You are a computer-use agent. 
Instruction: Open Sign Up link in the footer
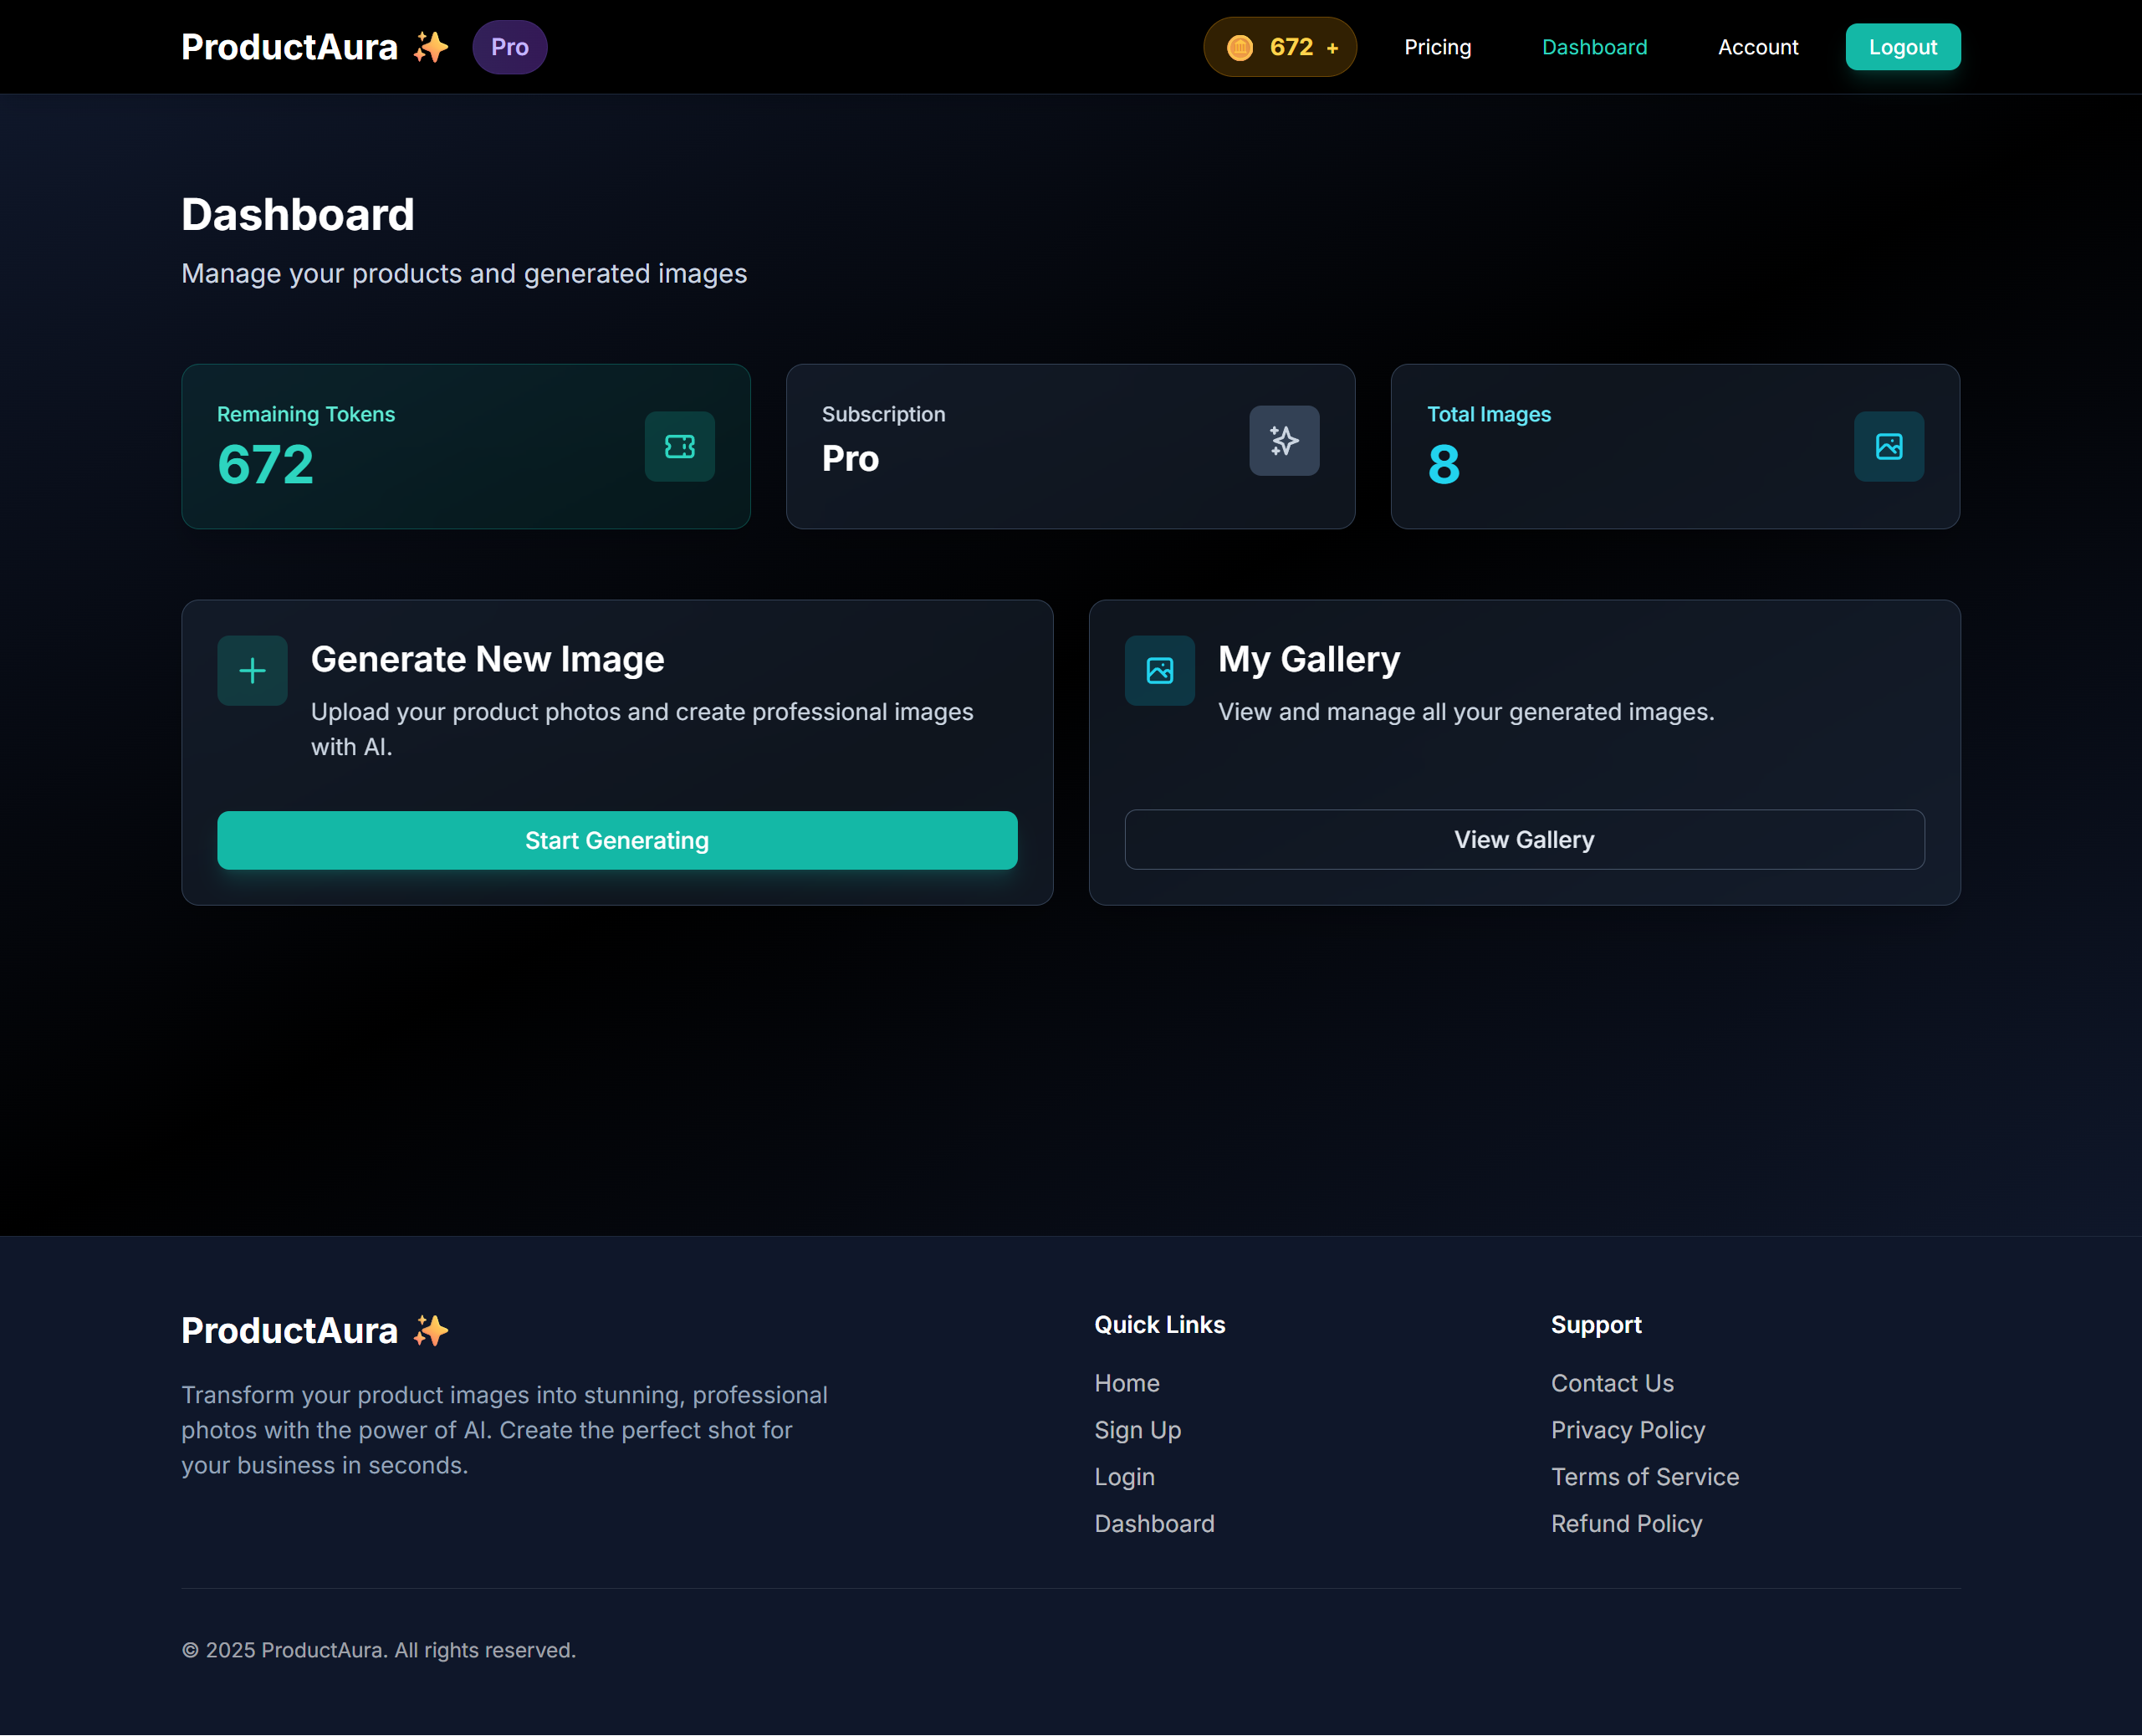(x=1137, y=1430)
